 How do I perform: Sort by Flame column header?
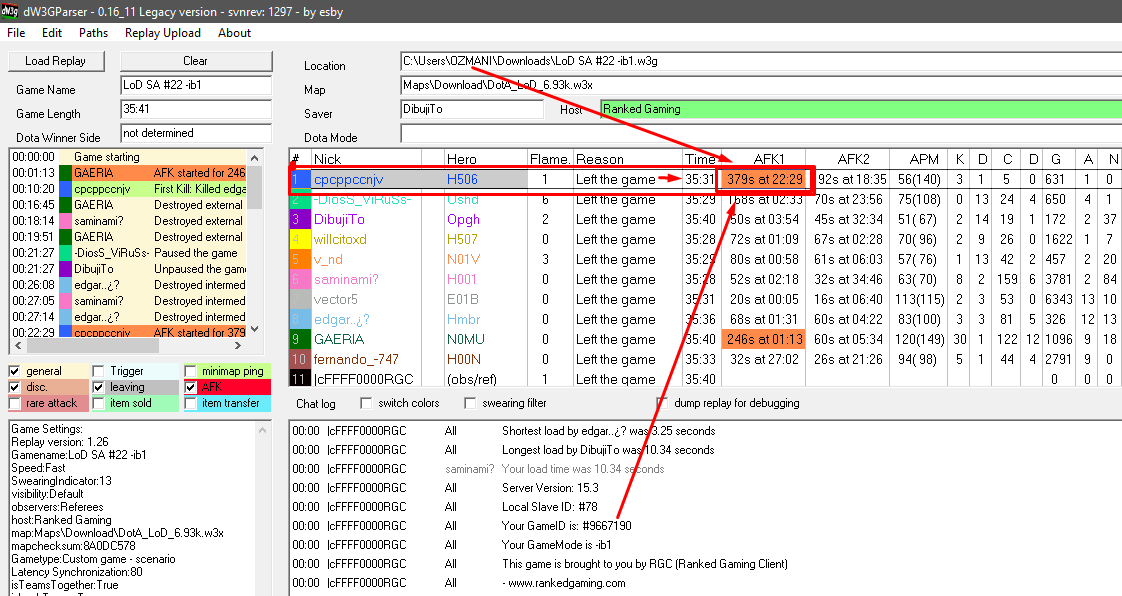click(550, 159)
